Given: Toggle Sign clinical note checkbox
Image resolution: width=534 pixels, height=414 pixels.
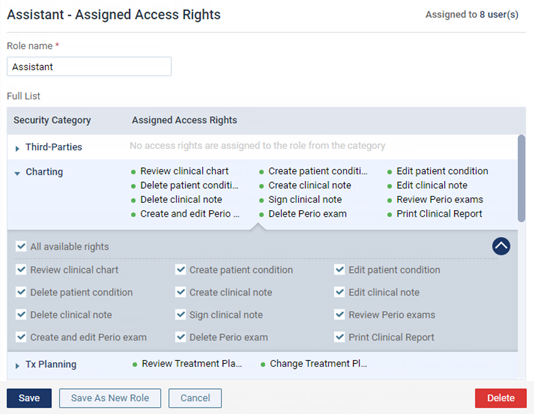Looking at the screenshot, I should (180, 315).
